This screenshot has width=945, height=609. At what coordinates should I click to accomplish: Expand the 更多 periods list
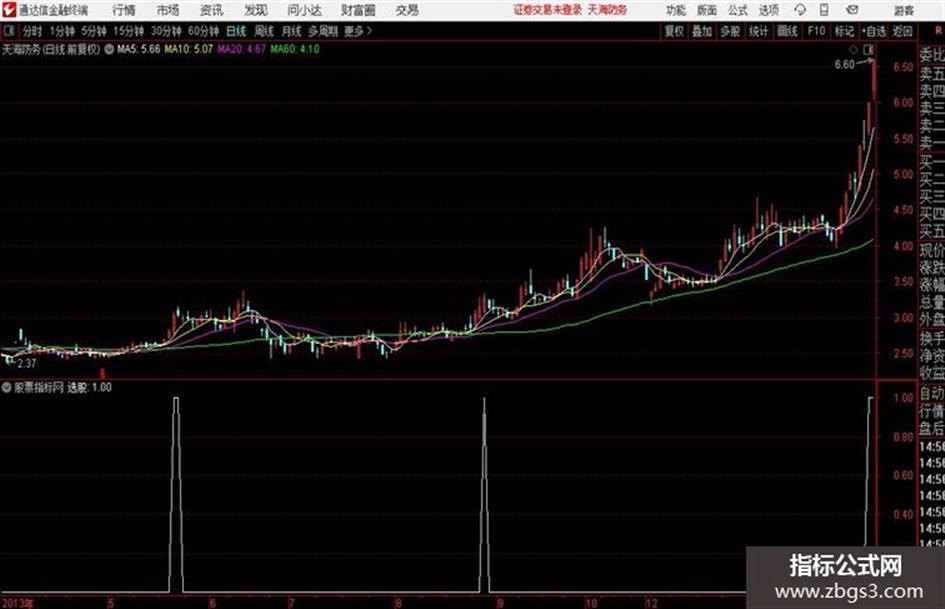click(x=358, y=31)
